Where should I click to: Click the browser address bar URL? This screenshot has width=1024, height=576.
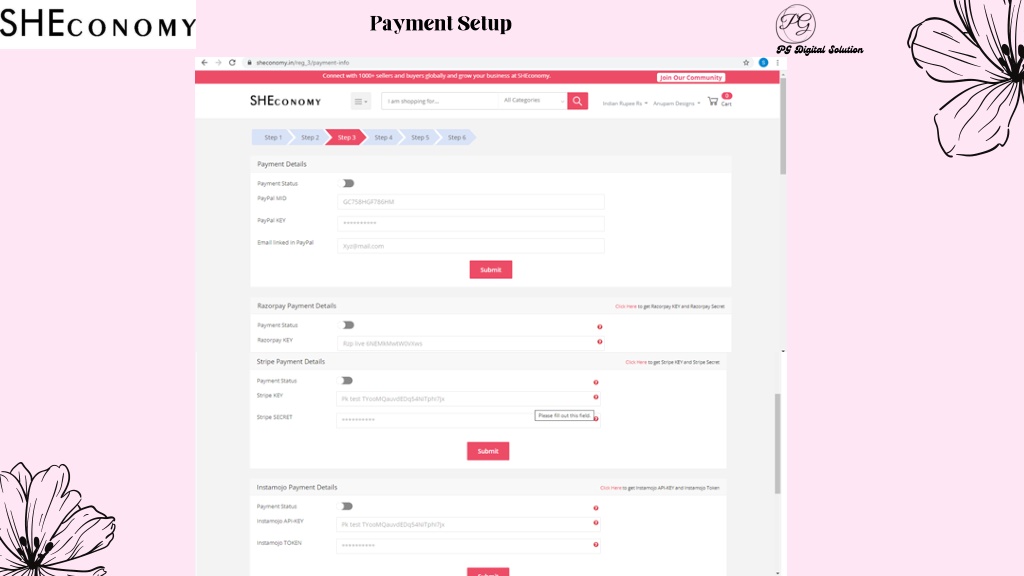[x=302, y=63]
